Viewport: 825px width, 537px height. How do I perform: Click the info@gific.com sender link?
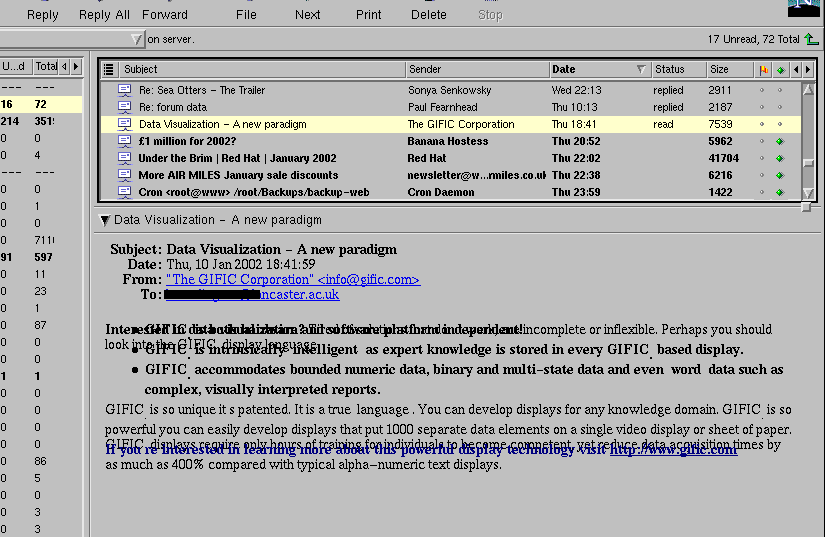[293, 279]
